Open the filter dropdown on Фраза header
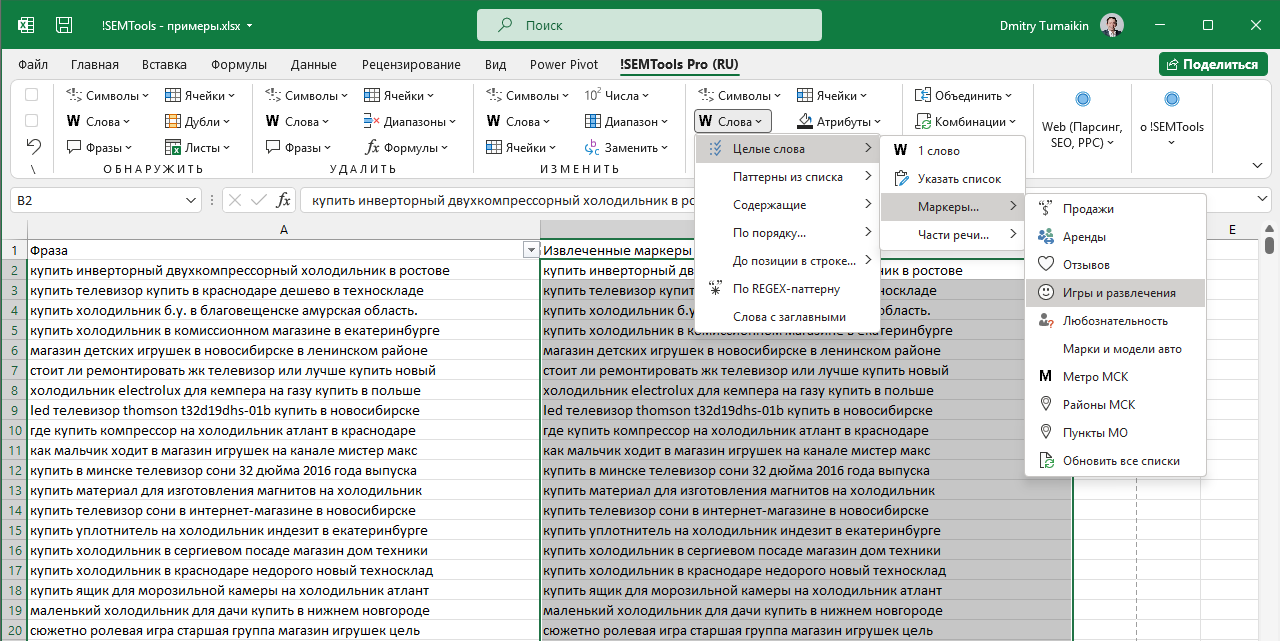 pos(531,250)
